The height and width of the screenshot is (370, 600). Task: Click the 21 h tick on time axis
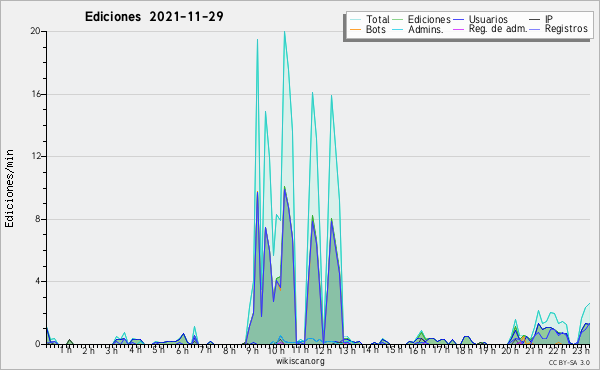click(x=534, y=350)
